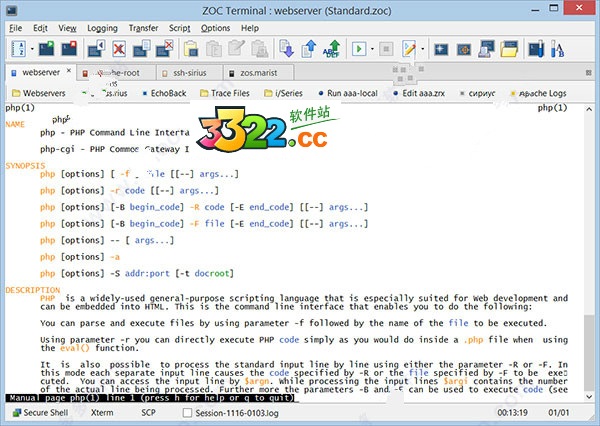Click the terminal vertical scrollbar thumb
Image resolution: width=600 pixels, height=426 pixels.
point(589,351)
